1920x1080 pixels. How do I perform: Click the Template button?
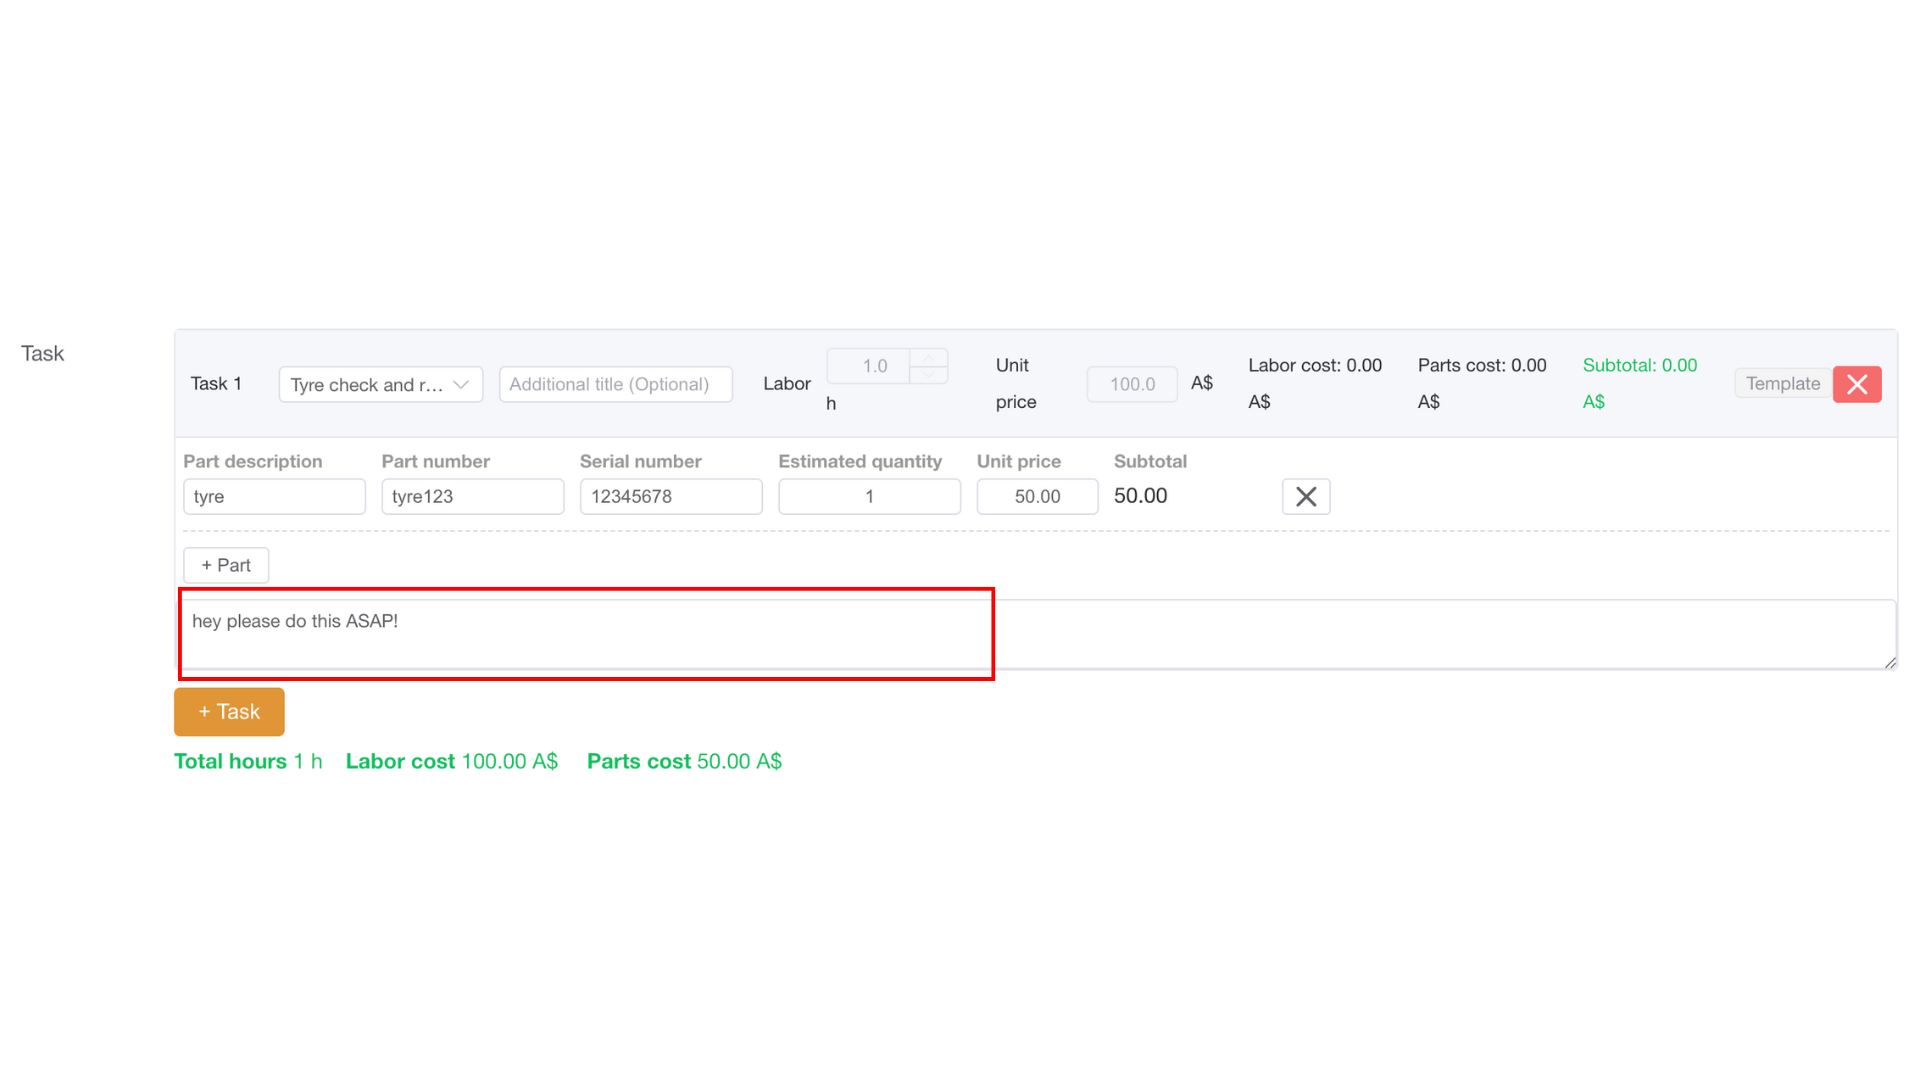(x=1782, y=383)
